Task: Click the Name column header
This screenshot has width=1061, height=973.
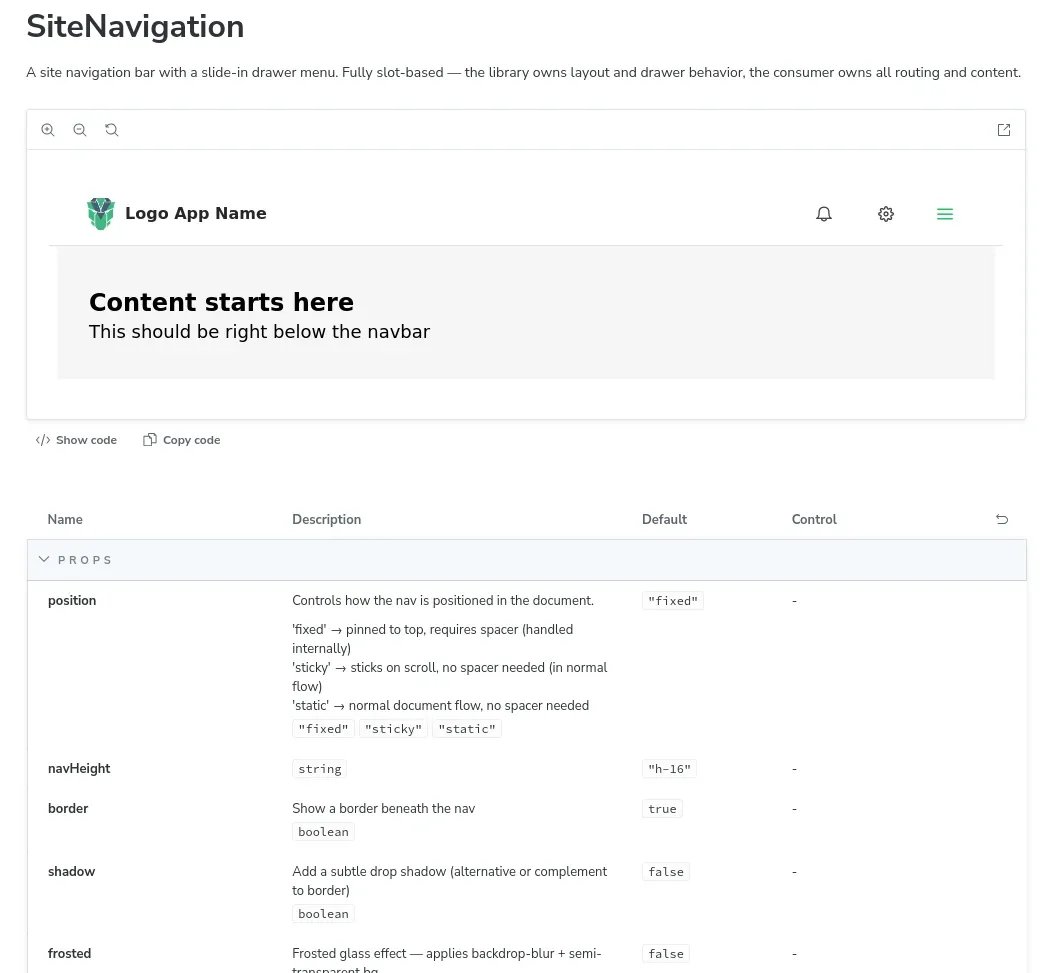Action: (x=65, y=519)
